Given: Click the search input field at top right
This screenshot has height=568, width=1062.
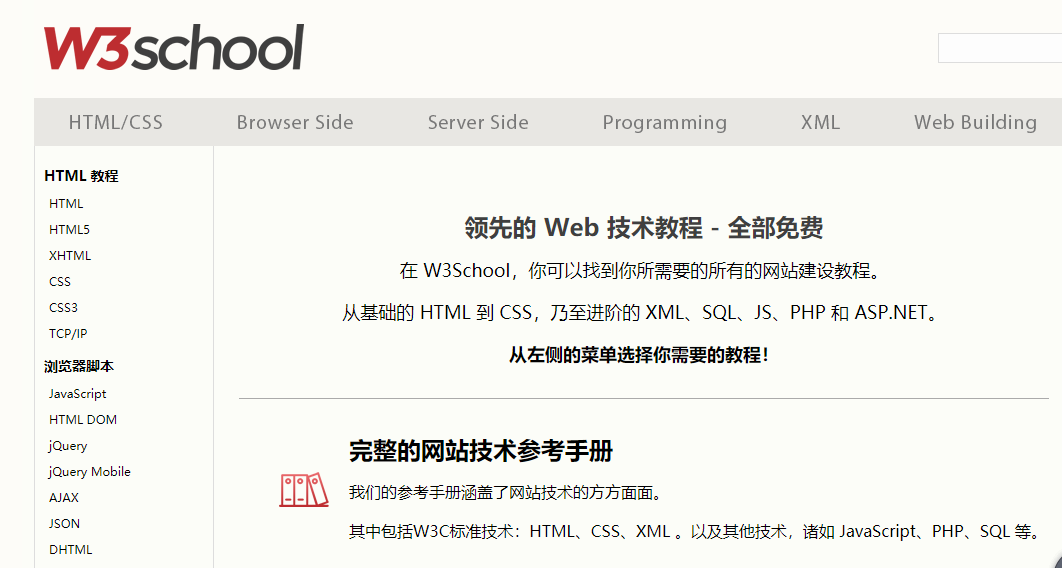Looking at the screenshot, I should 1000,48.
